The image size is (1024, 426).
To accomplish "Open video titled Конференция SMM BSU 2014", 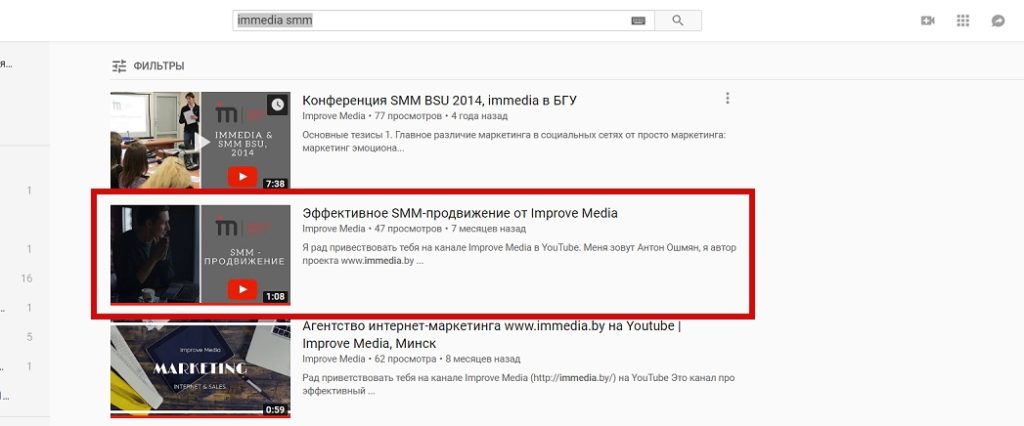I will pos(439,101).
